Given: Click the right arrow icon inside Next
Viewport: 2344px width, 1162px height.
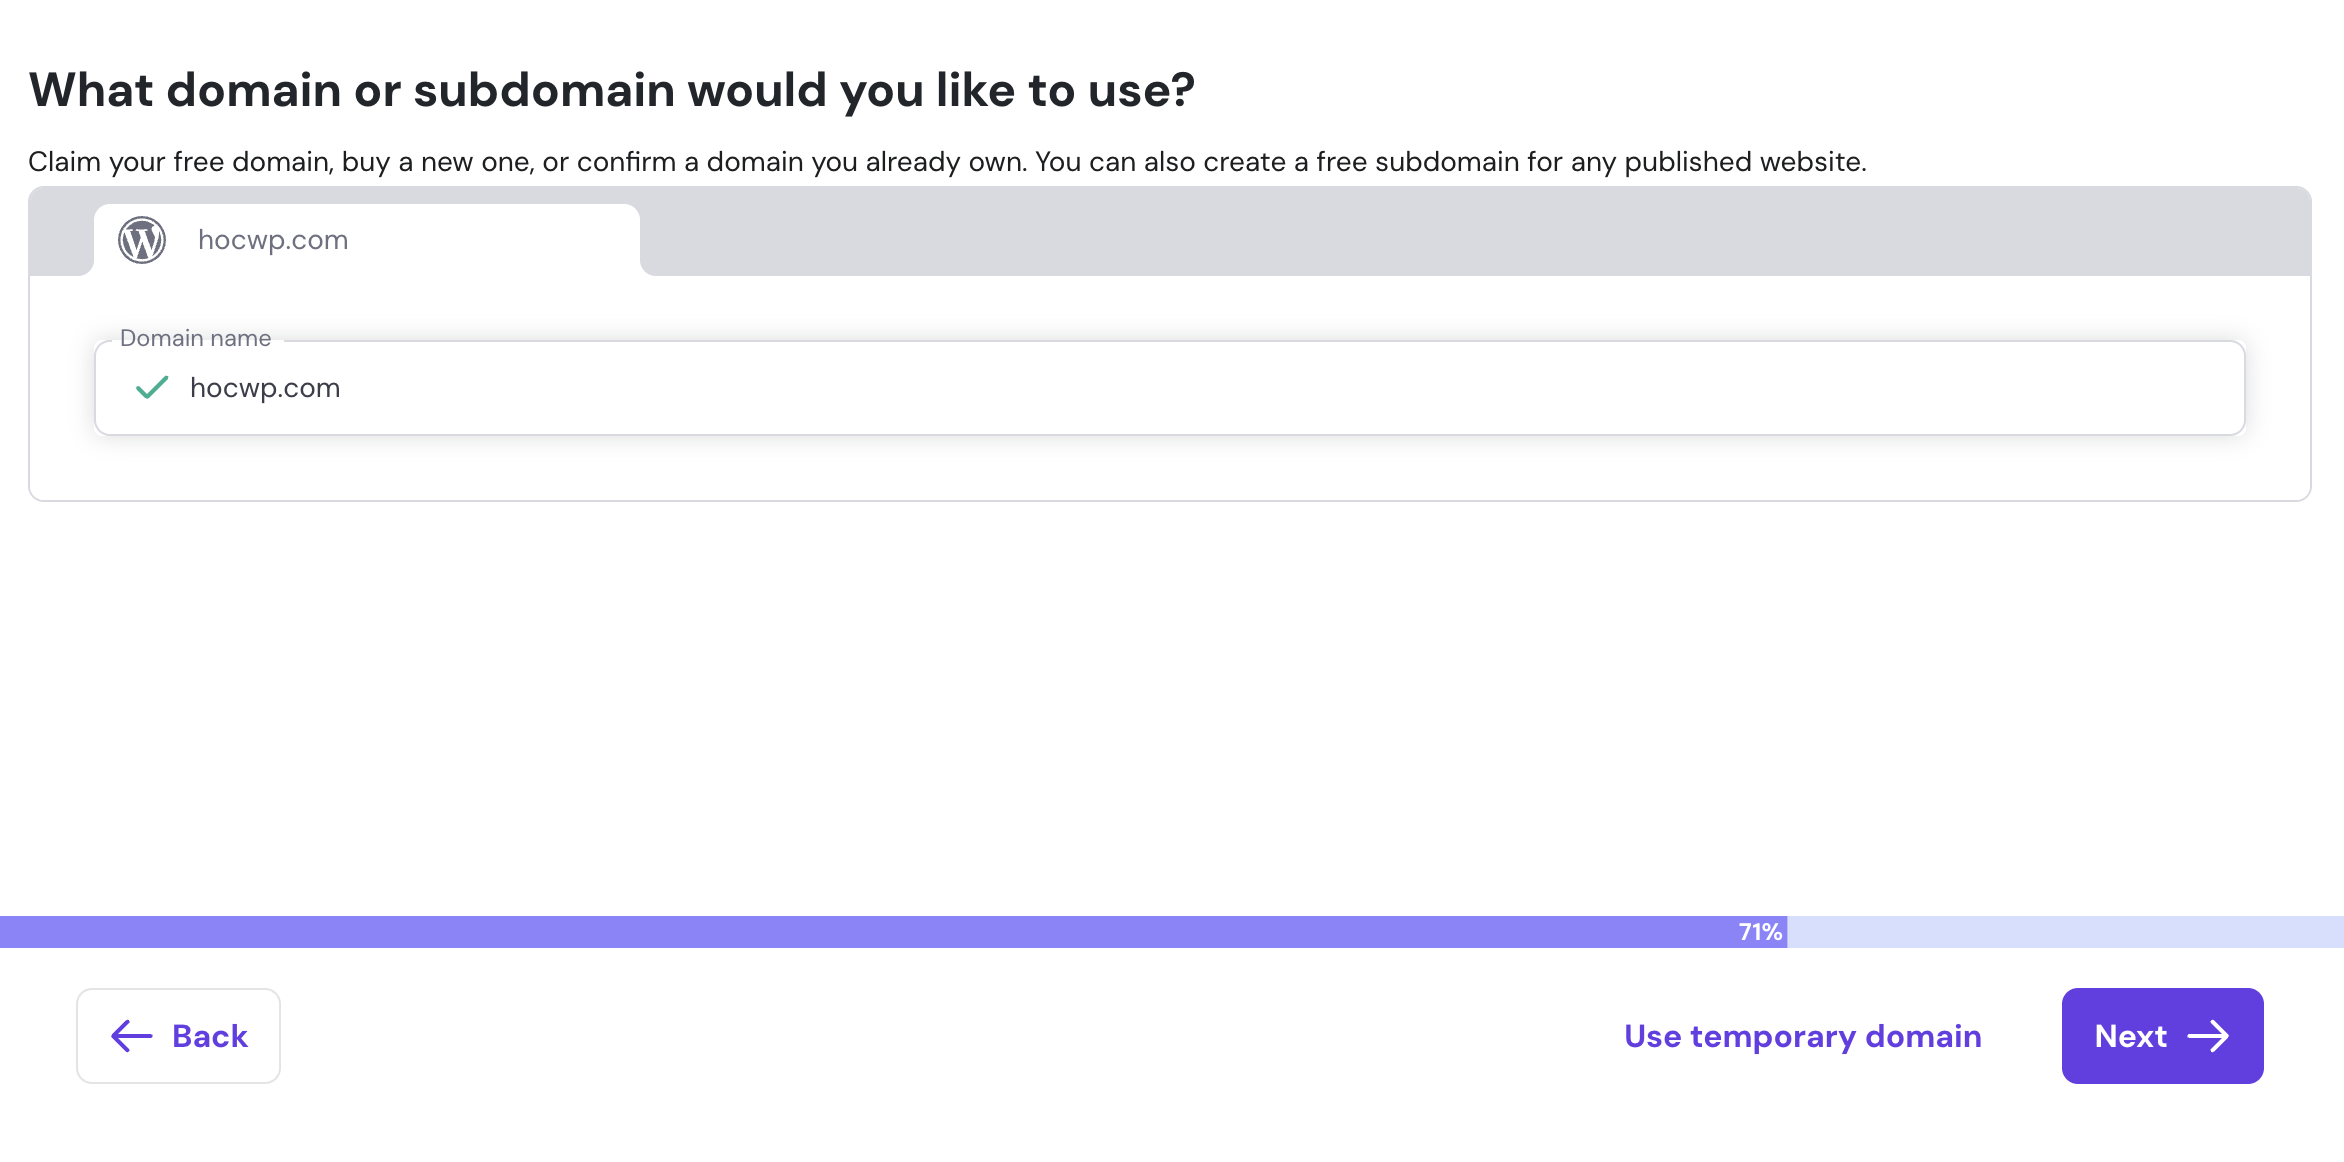Looking at the screenshot, I should click(x=2208, y=1036).
